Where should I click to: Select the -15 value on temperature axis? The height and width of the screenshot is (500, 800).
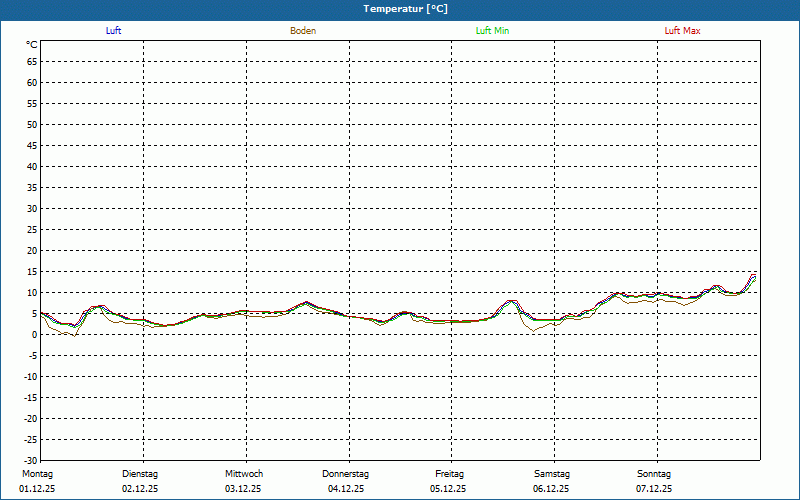tap(31, 397)
